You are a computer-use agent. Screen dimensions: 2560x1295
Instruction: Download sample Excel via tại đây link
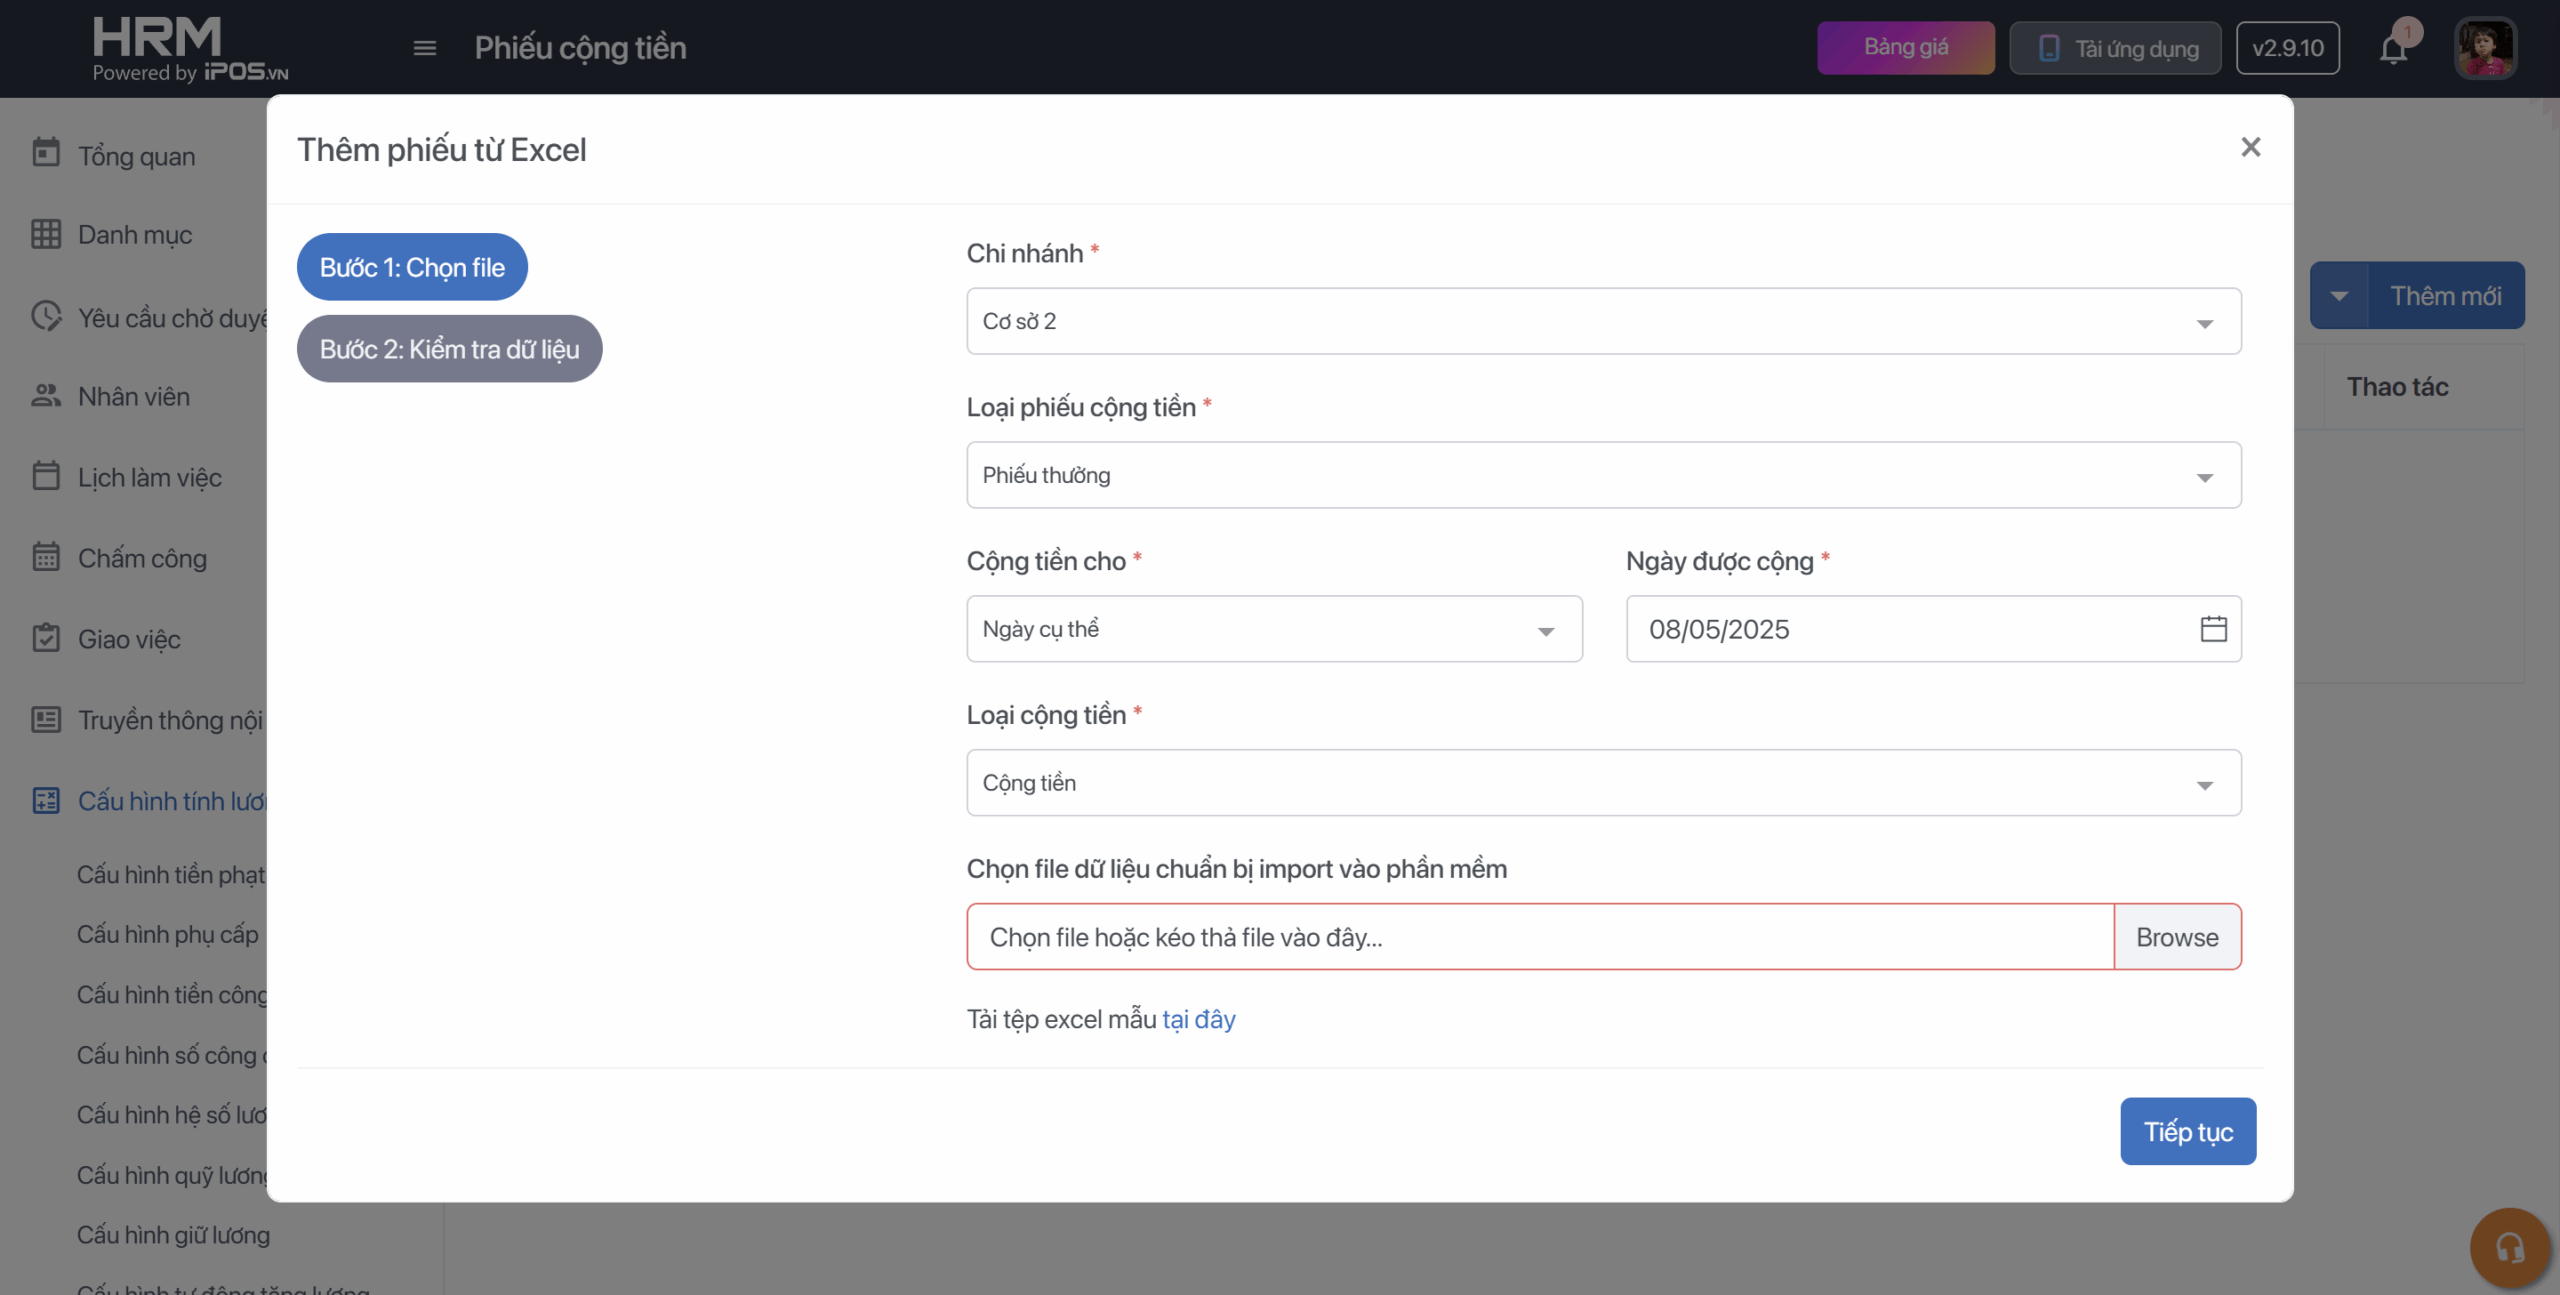(x=1198, y=1019)
